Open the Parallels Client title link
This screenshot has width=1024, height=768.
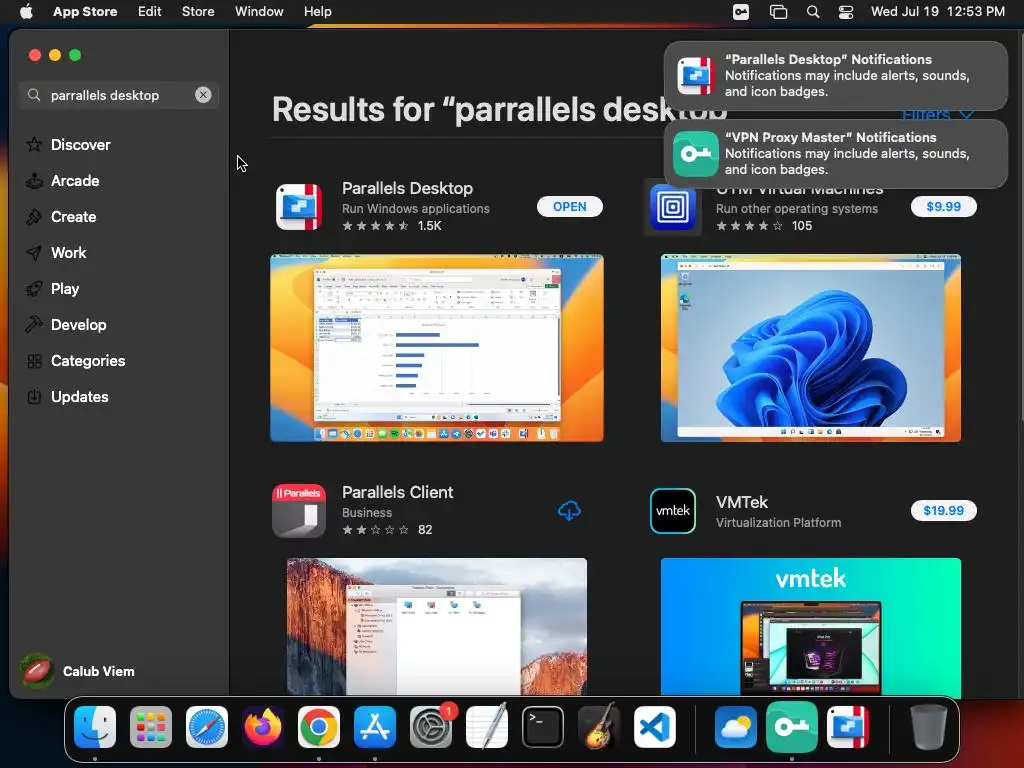pyautogui.click(x=397, y=492)
